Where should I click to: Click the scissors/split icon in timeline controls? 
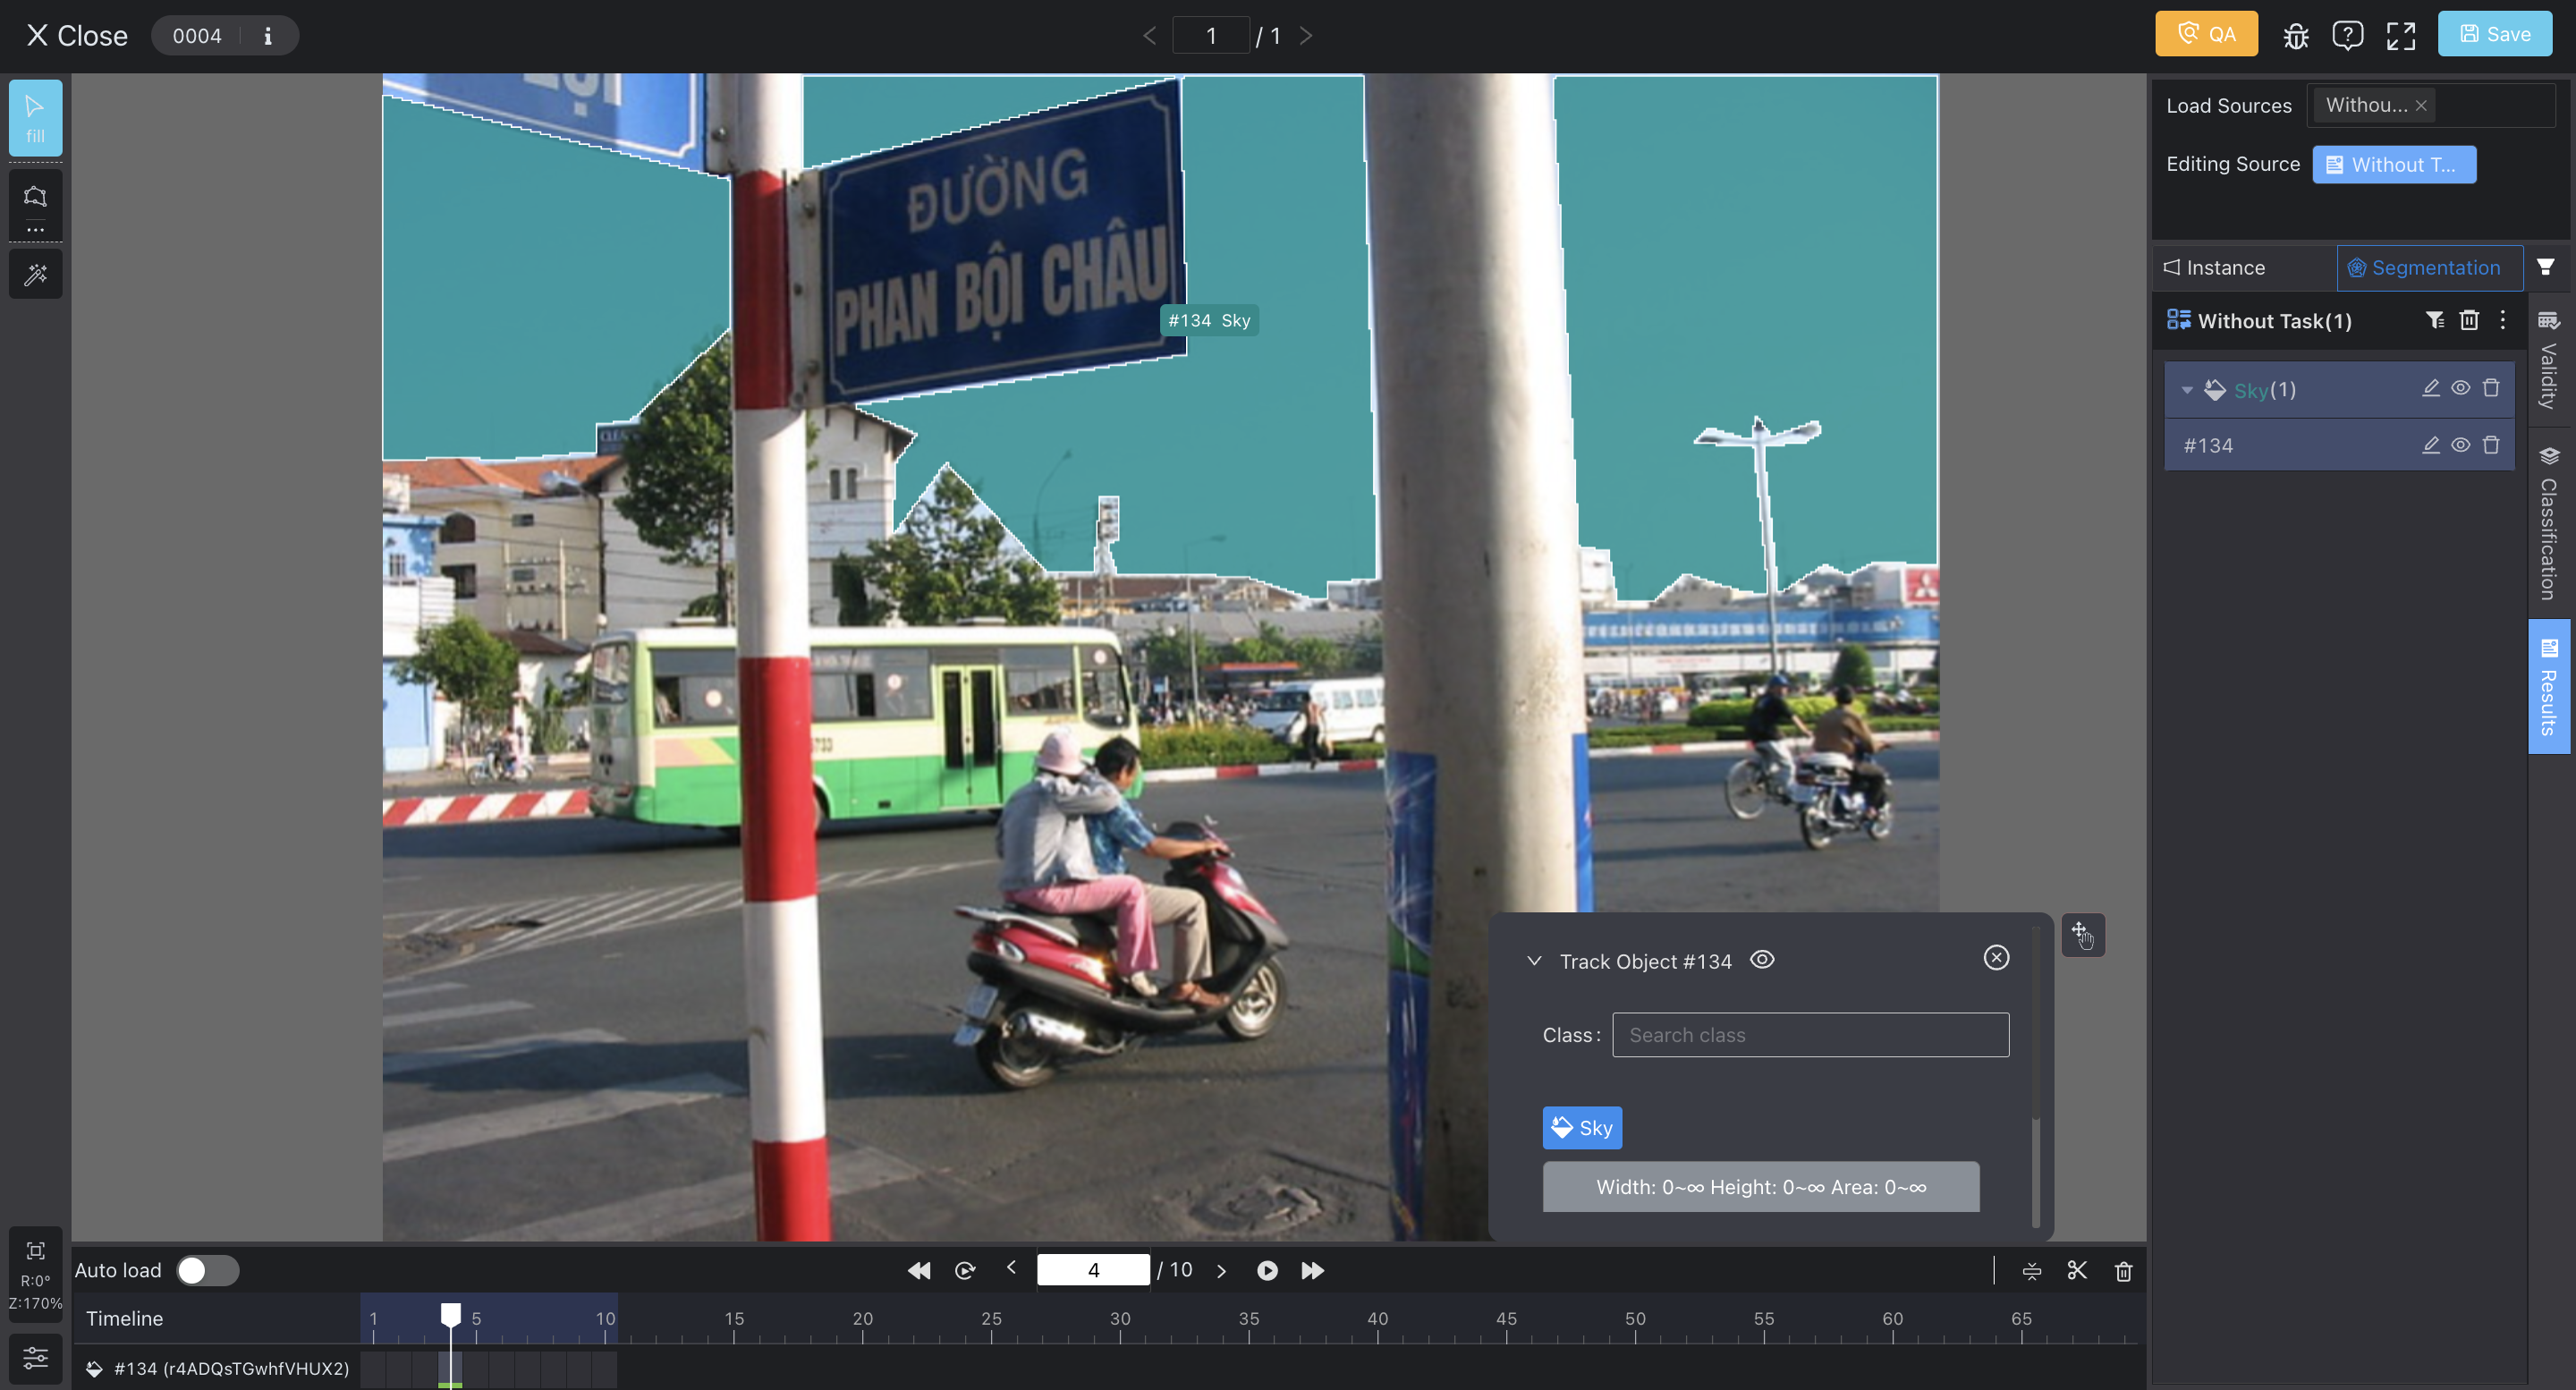(x=2076, y=1270)
